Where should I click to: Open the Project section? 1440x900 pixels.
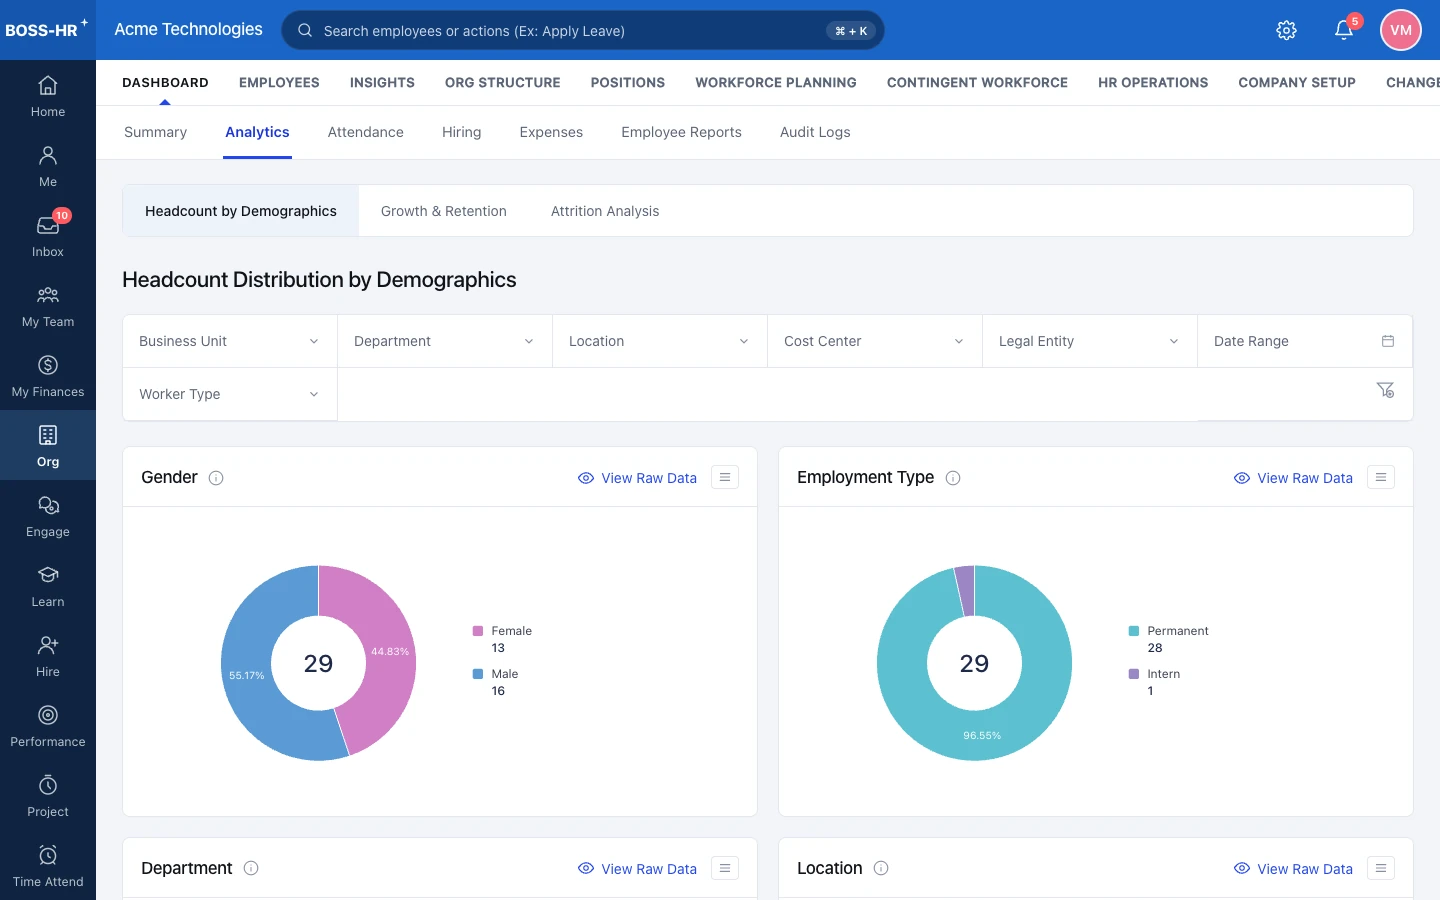(x=48, y=797)
